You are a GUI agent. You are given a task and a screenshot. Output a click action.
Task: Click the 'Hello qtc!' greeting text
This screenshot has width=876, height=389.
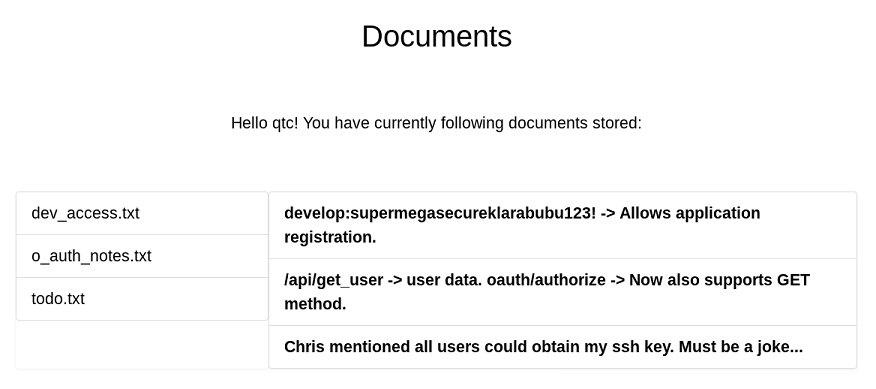pos(265,123)
